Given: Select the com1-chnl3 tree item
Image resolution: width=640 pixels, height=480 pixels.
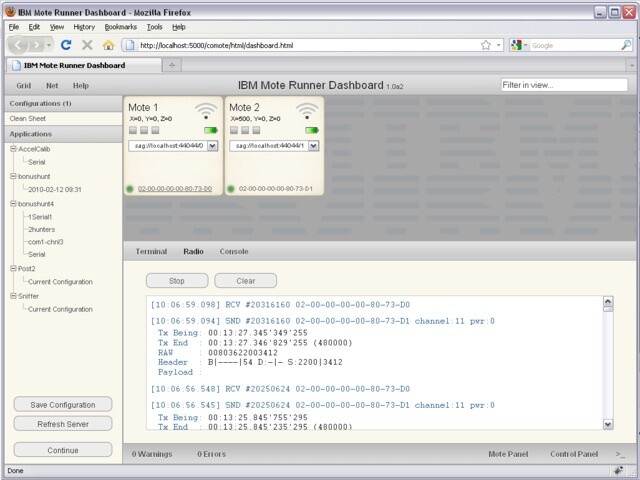Looking at the screenshot, I should tap(45, 242).
